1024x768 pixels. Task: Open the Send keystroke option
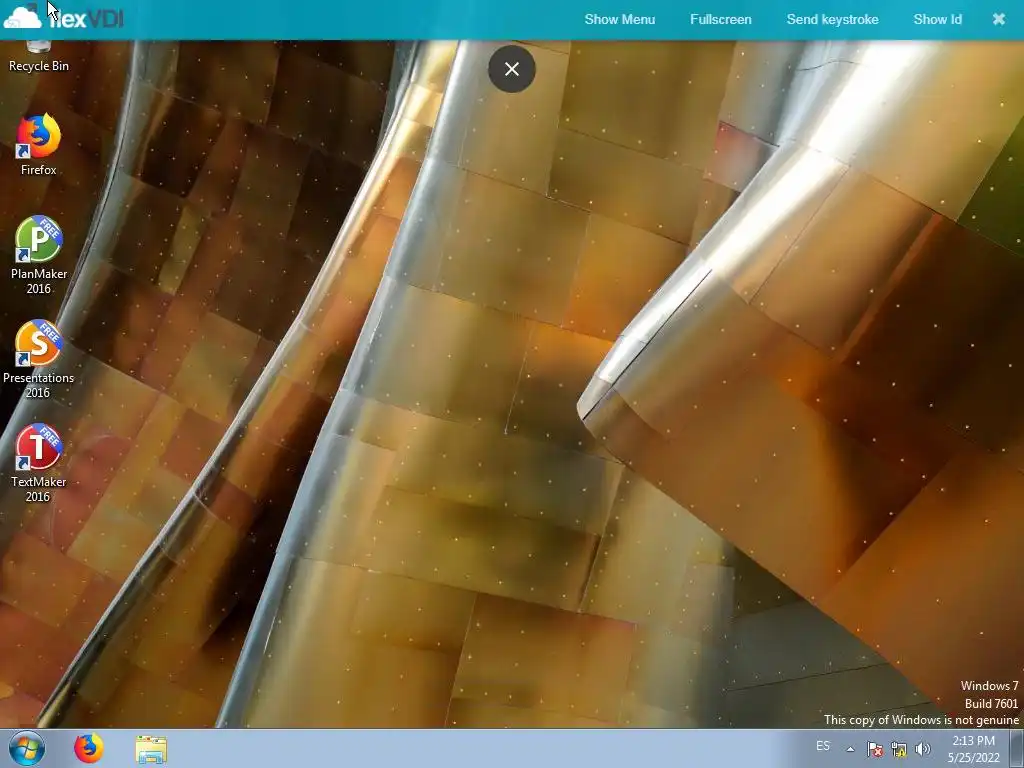tap(832, 20)
